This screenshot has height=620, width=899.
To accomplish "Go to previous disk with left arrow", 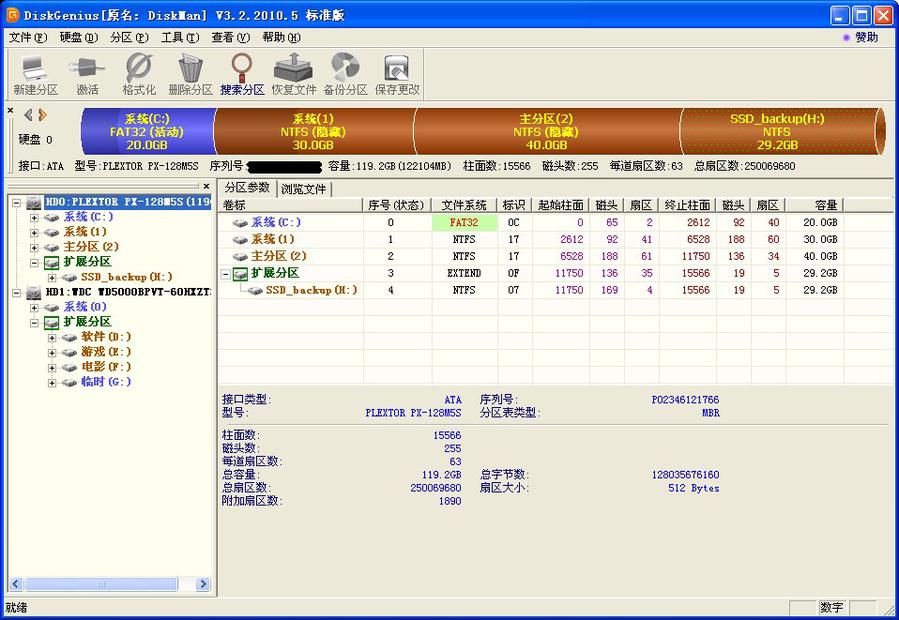I will tap(28, 115).
